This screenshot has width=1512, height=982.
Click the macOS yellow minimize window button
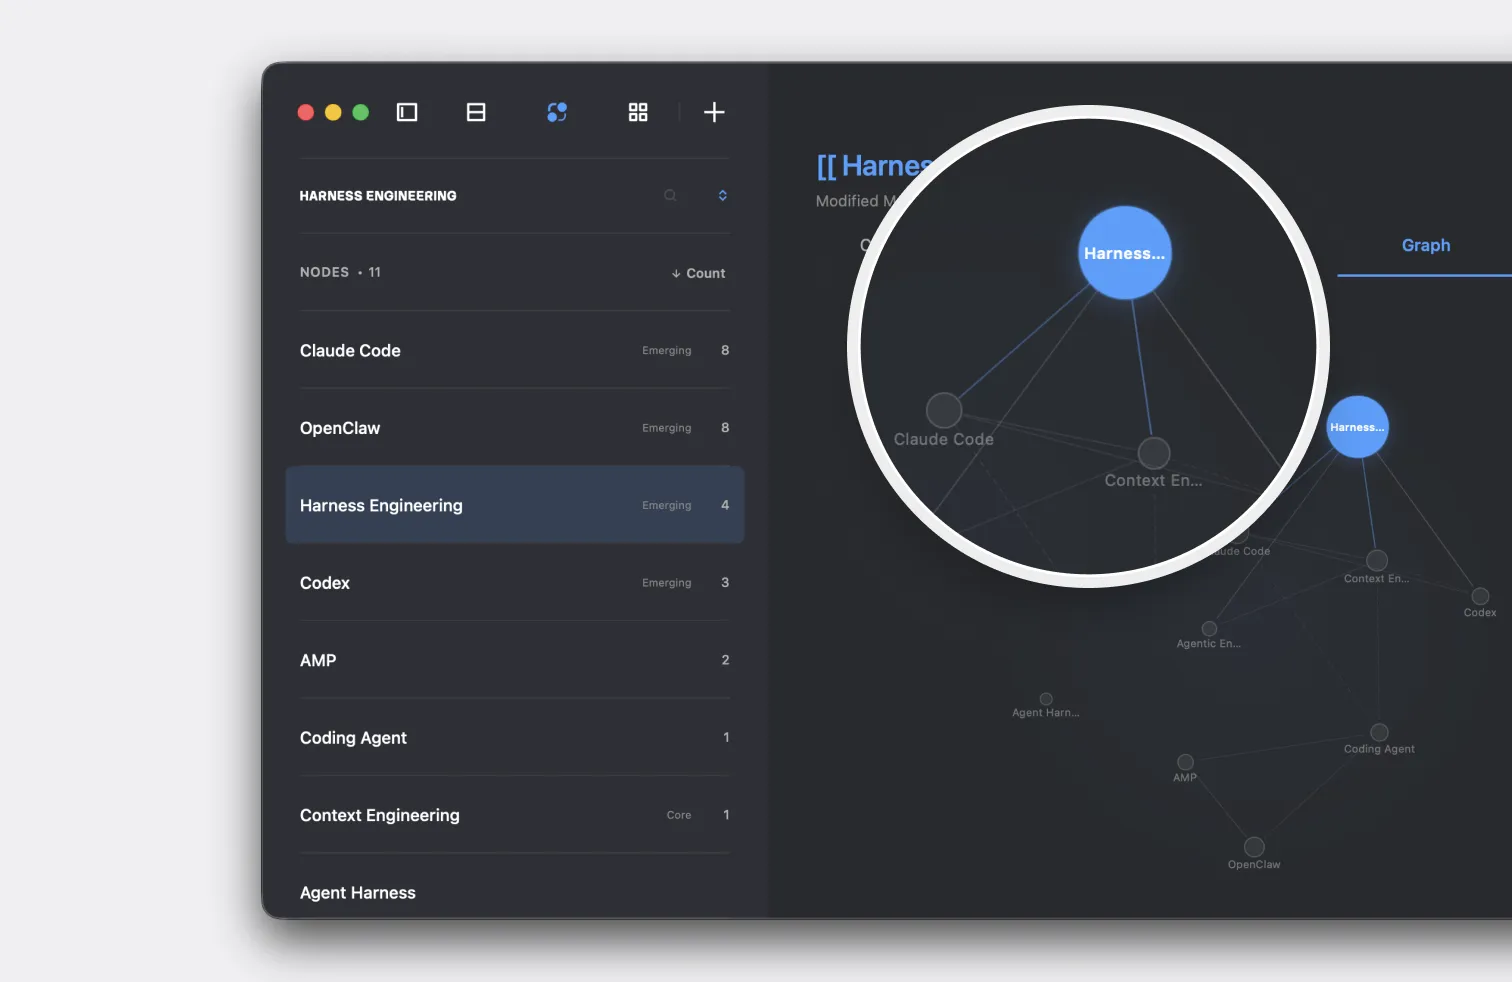333,112
